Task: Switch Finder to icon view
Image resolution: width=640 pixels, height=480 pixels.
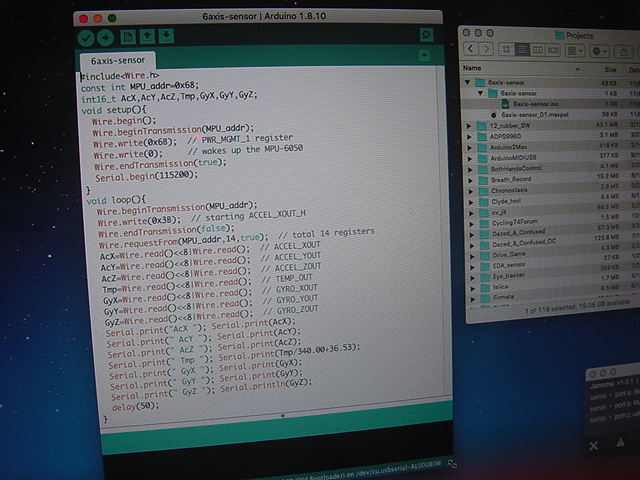Action: point(506,50)
